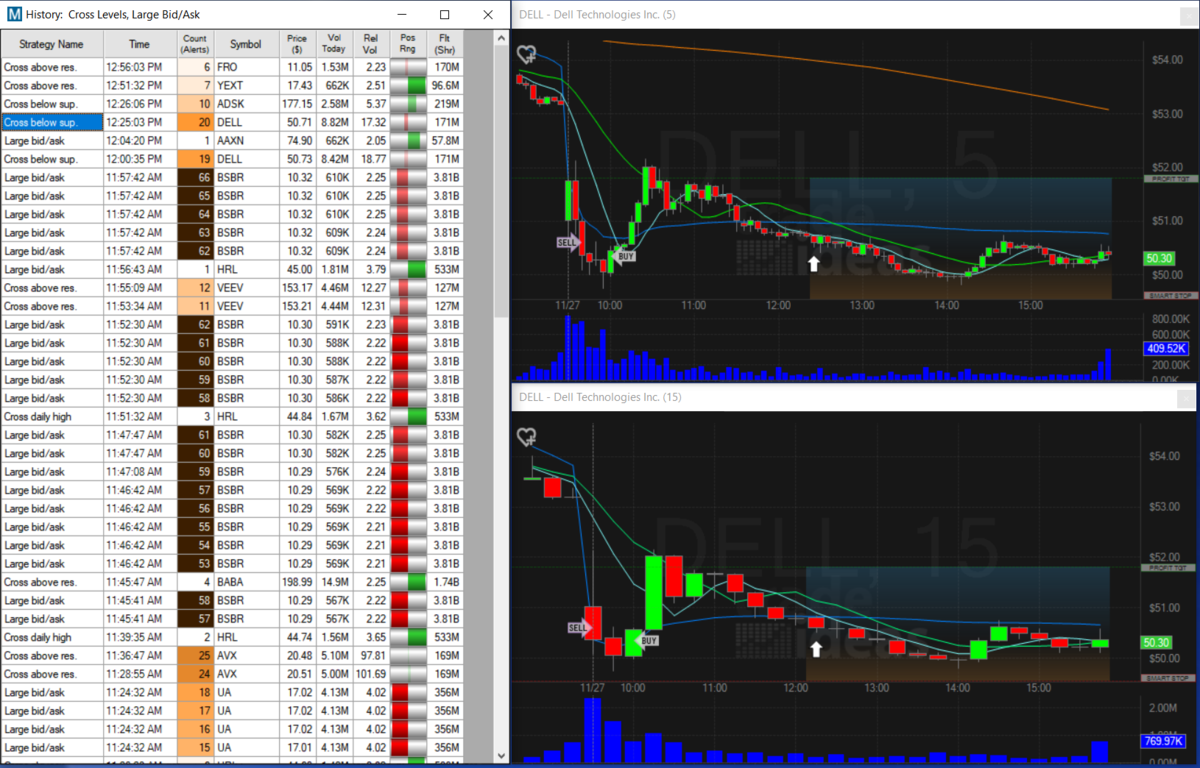Click the white up arrow on 5-minute chart

[814, 263]
